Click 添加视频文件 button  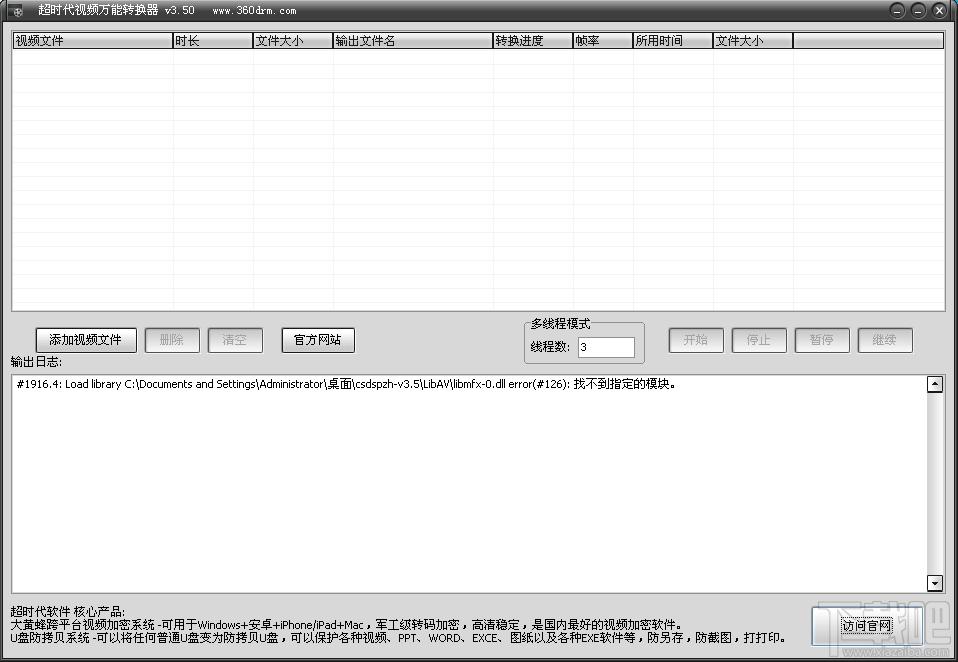click(x=86, y=340)
